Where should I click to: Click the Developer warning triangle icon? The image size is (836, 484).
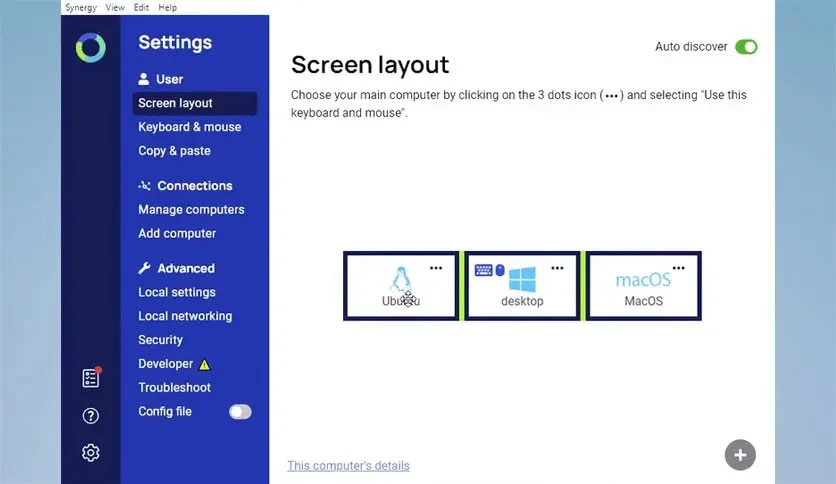(x=205, y=365)
